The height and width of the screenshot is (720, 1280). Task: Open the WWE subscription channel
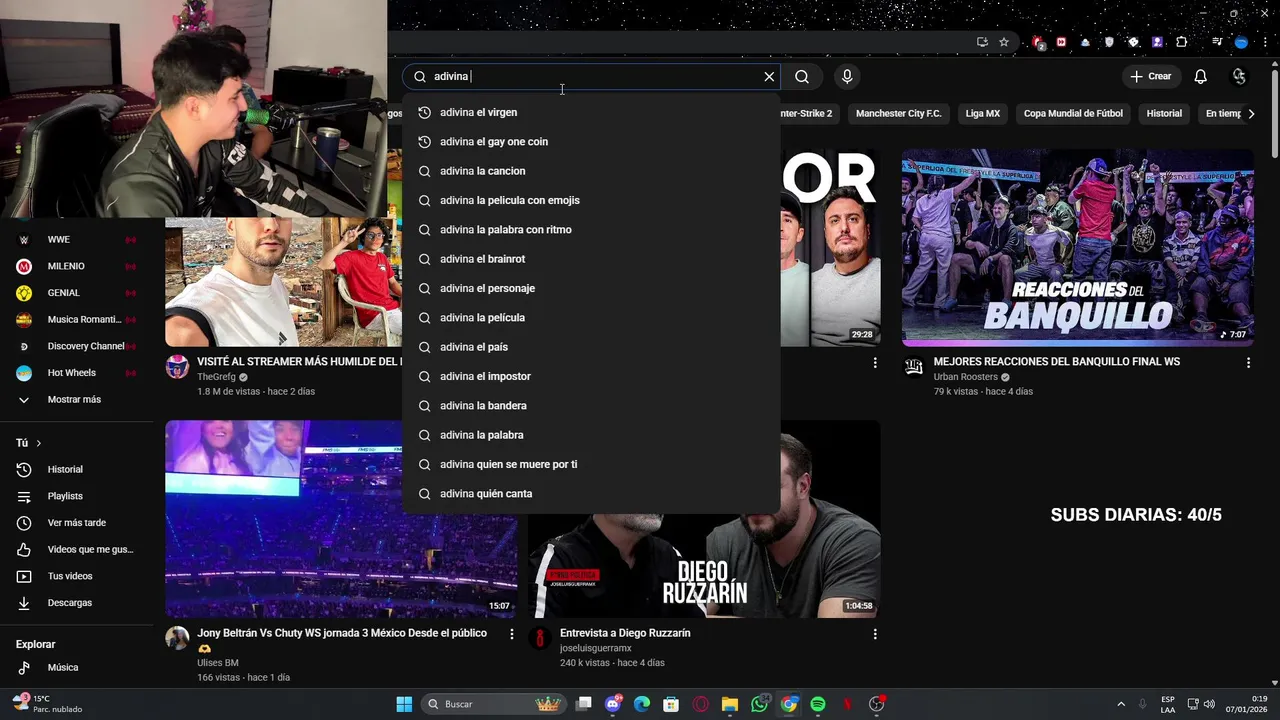(77, 240)
